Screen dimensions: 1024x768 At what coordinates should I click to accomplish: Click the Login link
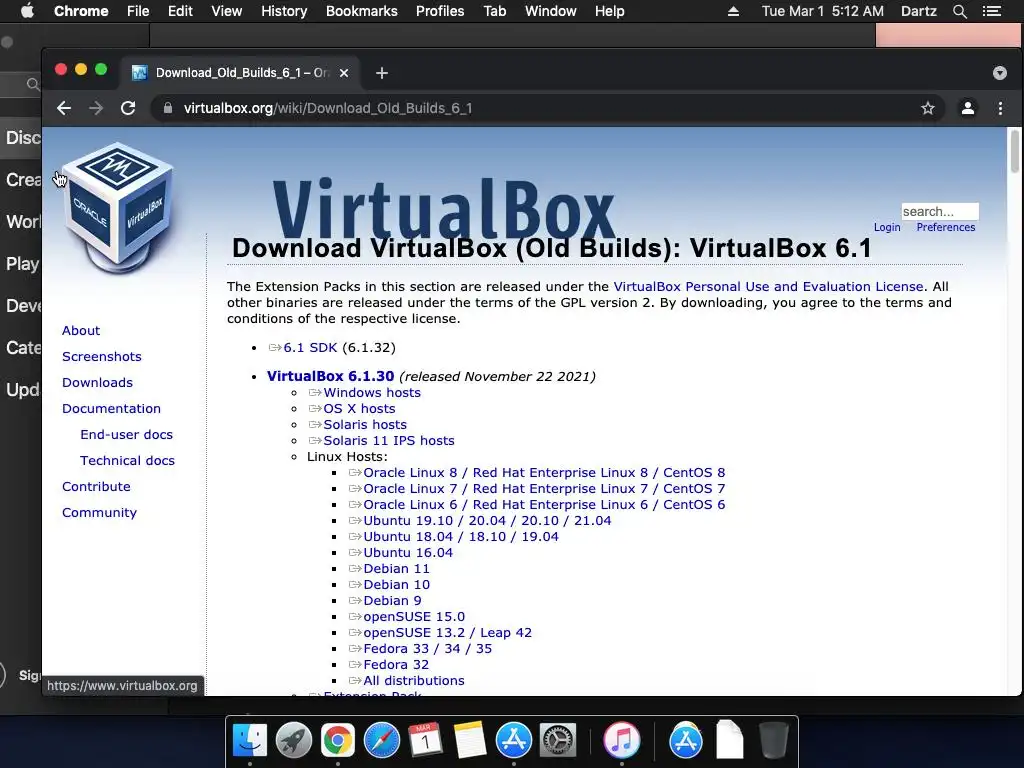coord(887,227)
